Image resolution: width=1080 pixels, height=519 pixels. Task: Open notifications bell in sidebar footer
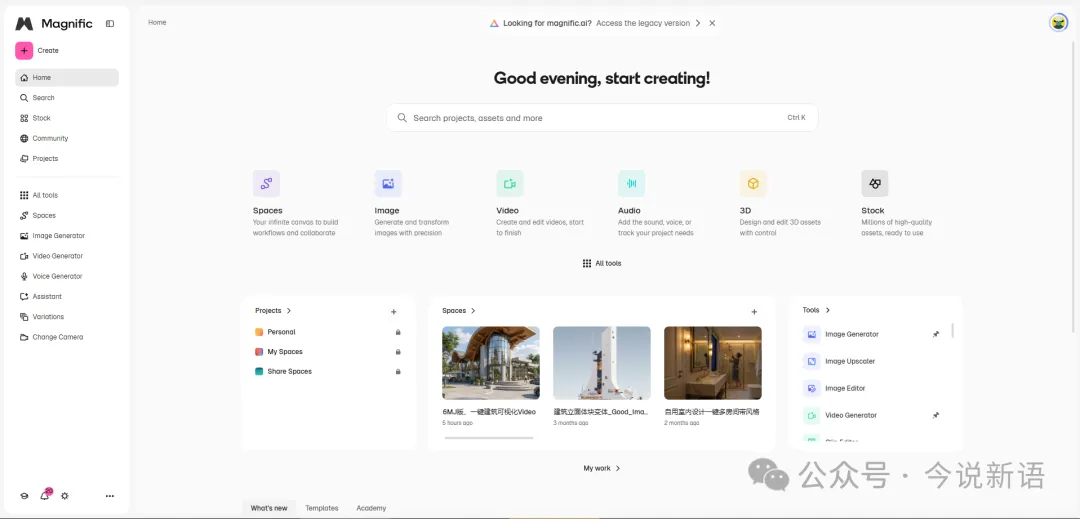point(45,495)
